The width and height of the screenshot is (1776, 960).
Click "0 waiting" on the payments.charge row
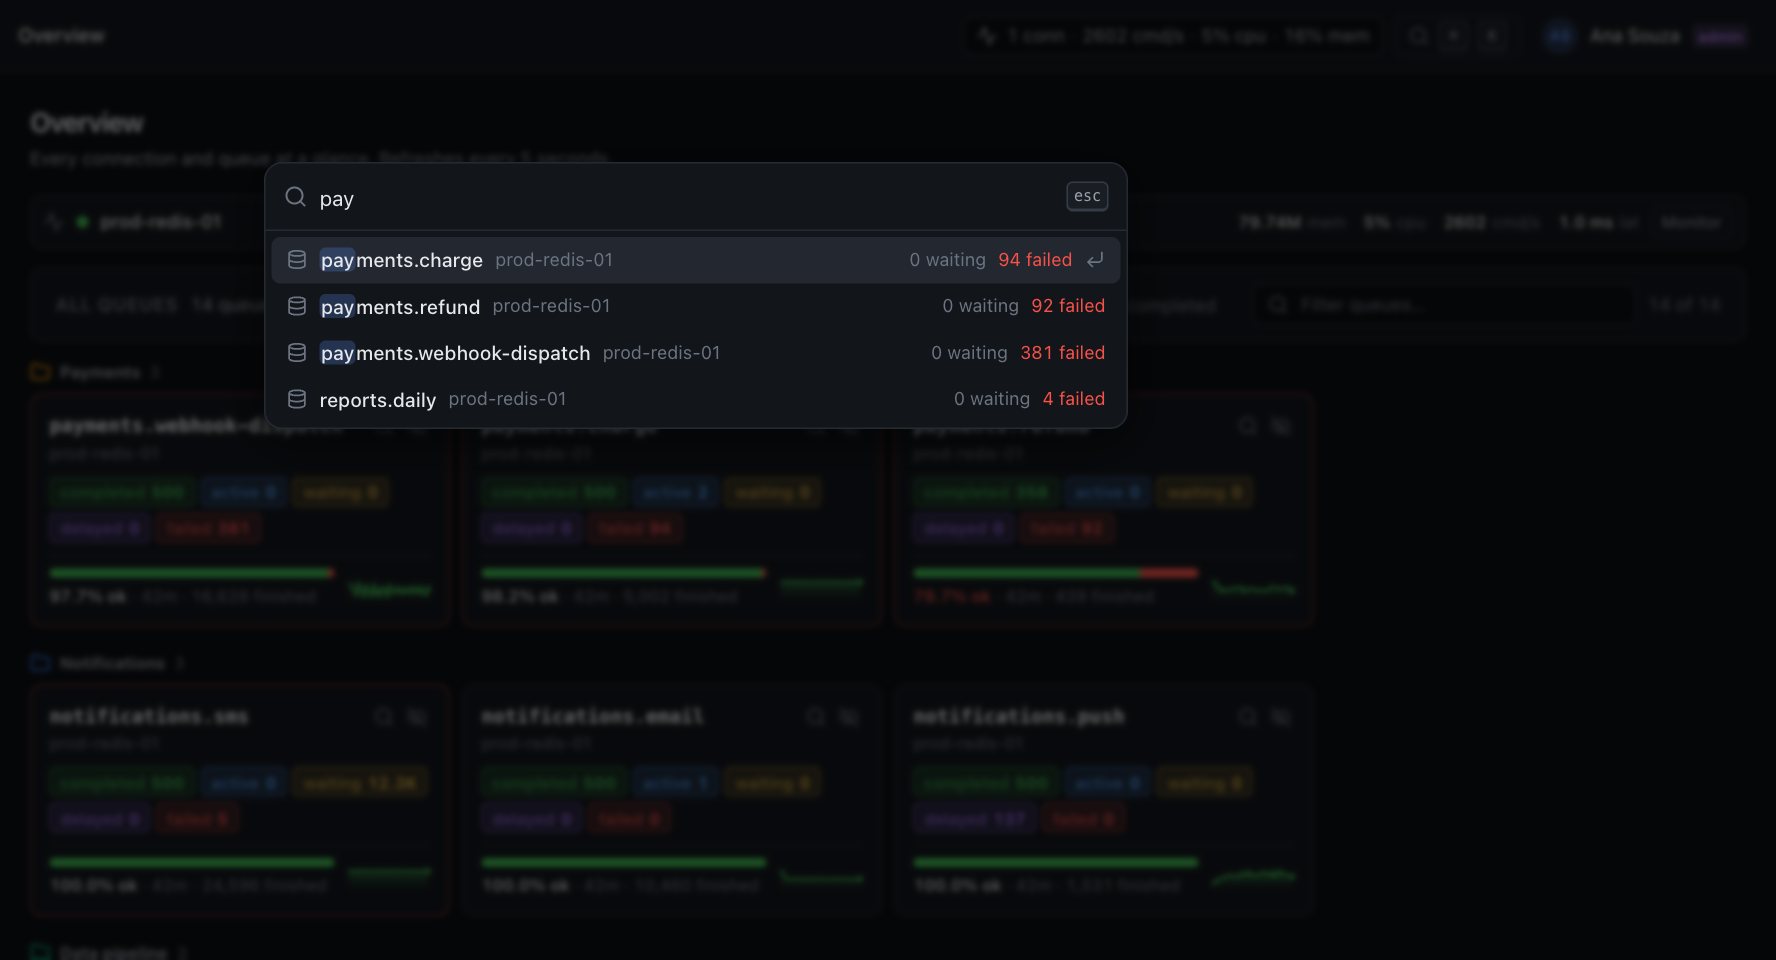click(947, 260)
